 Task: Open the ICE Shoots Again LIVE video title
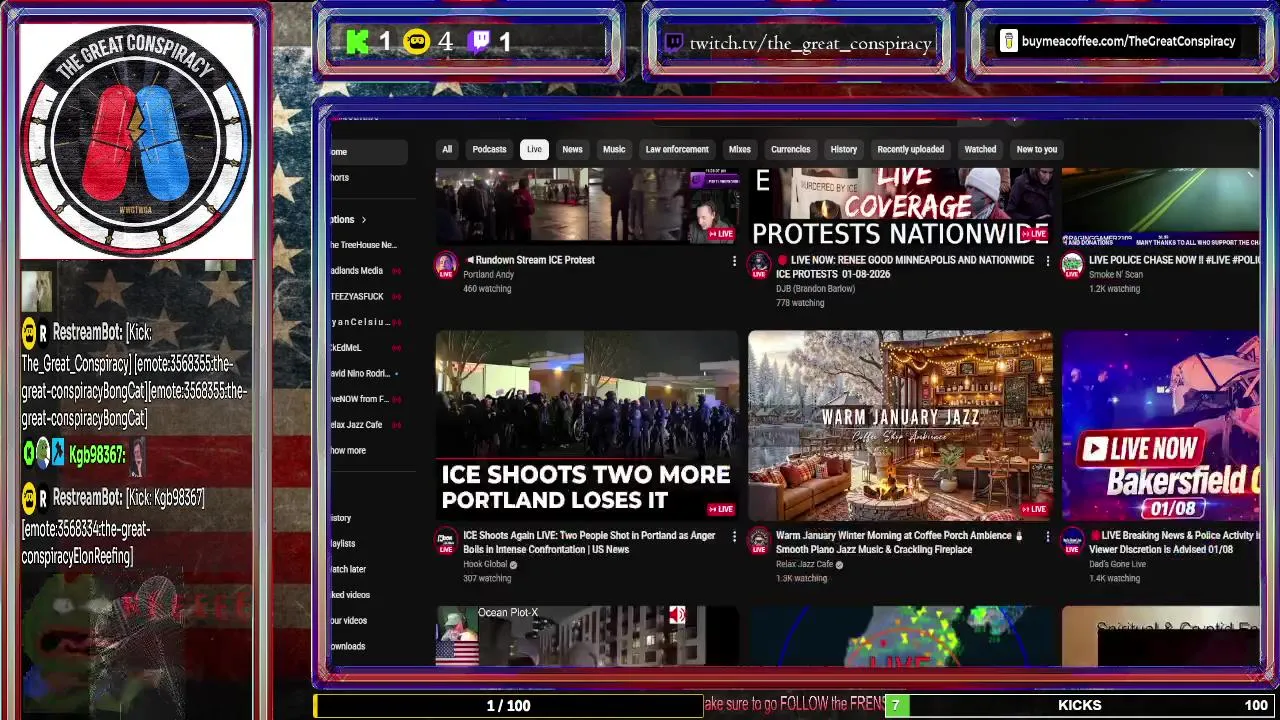(x=589, y=542)
